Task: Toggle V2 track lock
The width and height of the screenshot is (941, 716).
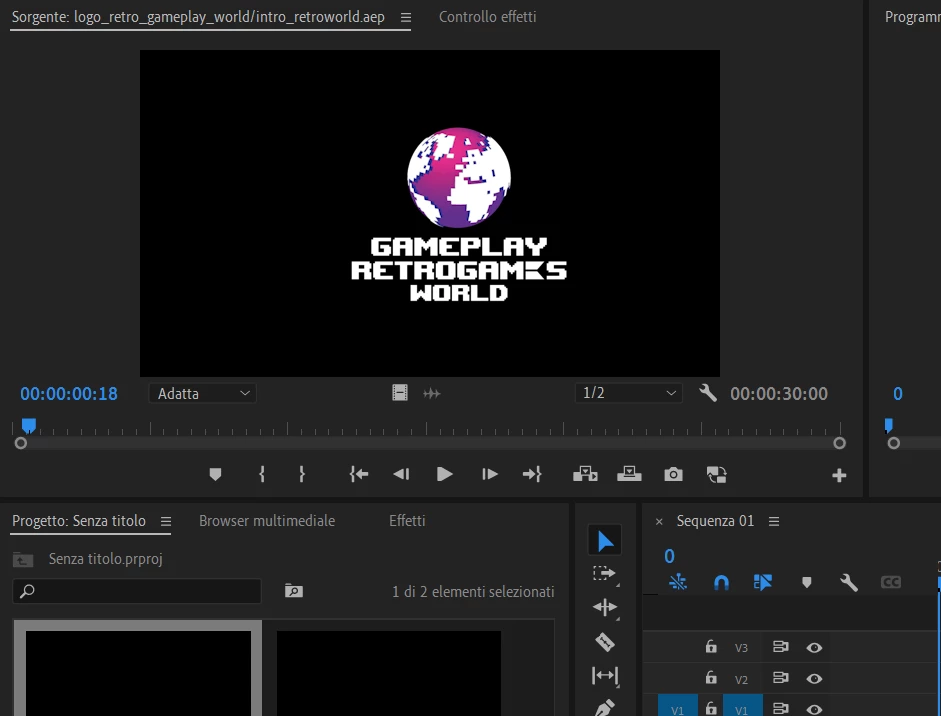Action: point(711,678)
